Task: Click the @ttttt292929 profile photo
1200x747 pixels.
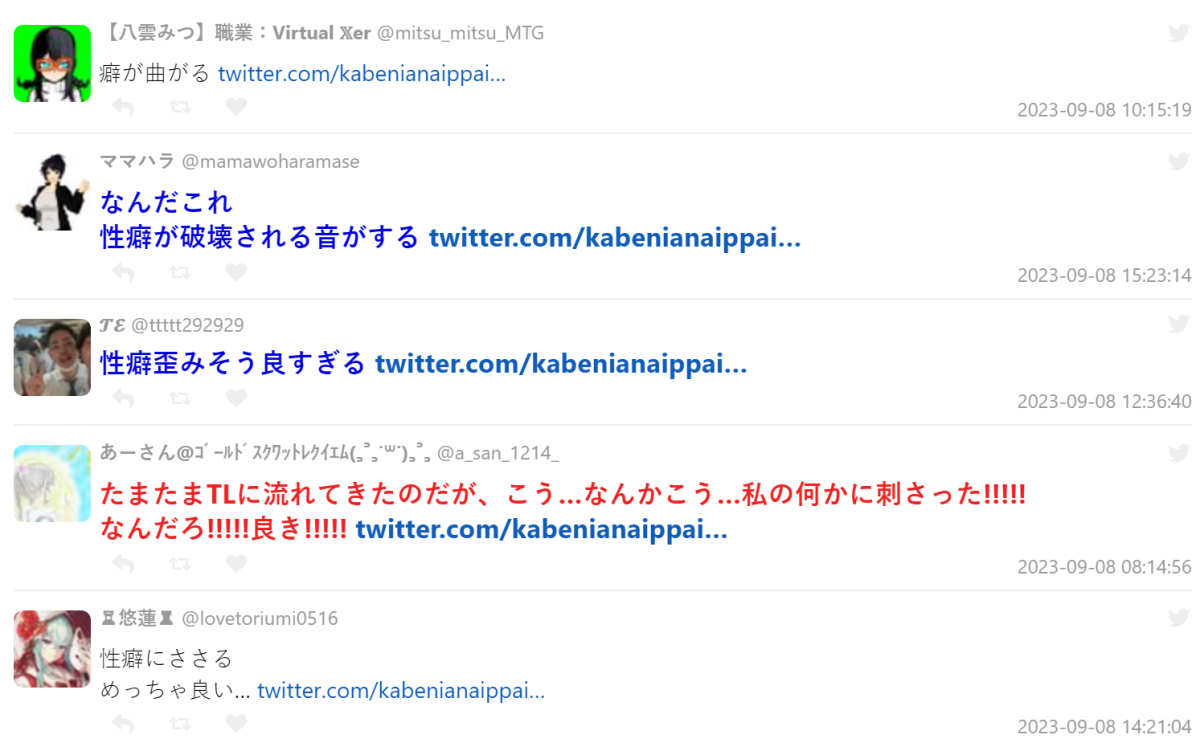Action: (x=52, y=357)
